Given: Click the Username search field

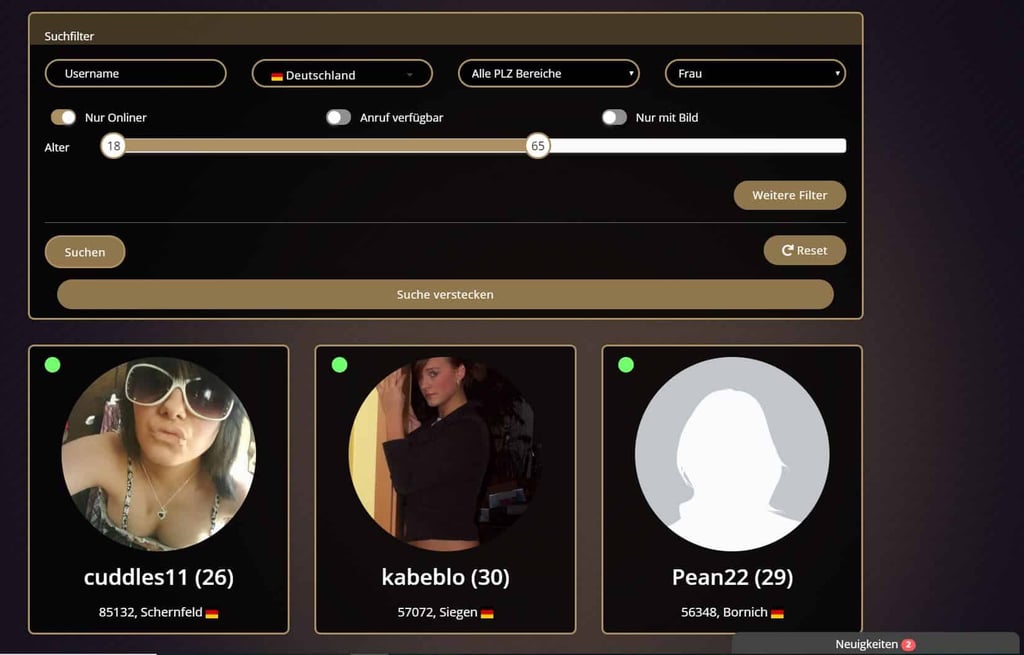Looking at the screenshot, I should pos(136,74).
